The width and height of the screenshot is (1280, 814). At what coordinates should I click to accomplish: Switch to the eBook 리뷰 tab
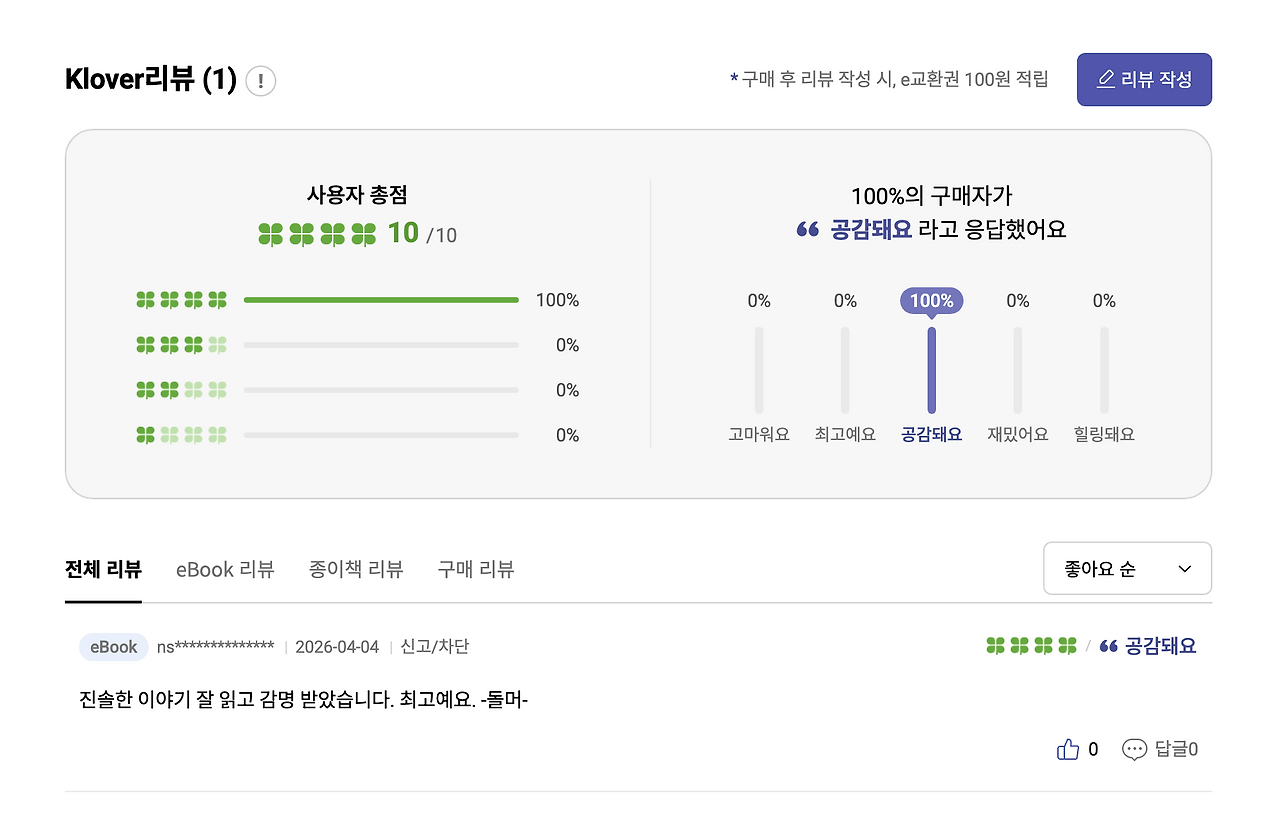[x=225, y=568]
